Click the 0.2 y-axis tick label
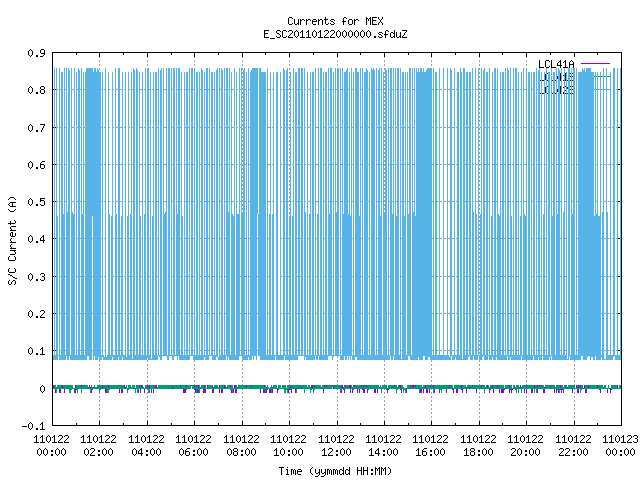Viewport: 640px width, 480px height. pos(36,314)
